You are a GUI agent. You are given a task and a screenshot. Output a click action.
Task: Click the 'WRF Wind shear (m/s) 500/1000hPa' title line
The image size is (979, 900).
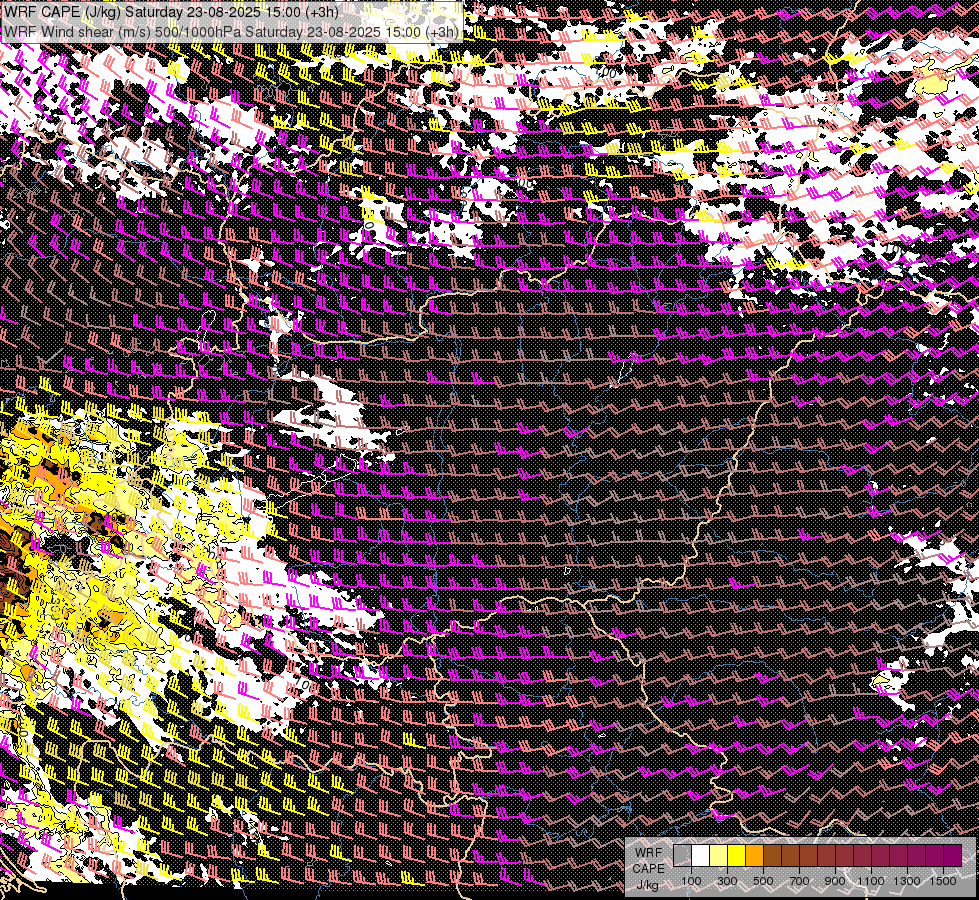(x=232, y=31)
